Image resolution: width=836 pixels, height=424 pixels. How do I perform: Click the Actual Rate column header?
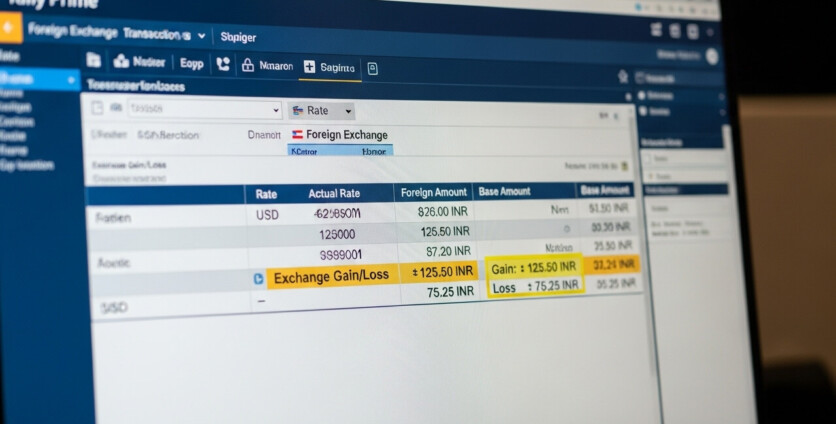[x=334, y=194]
